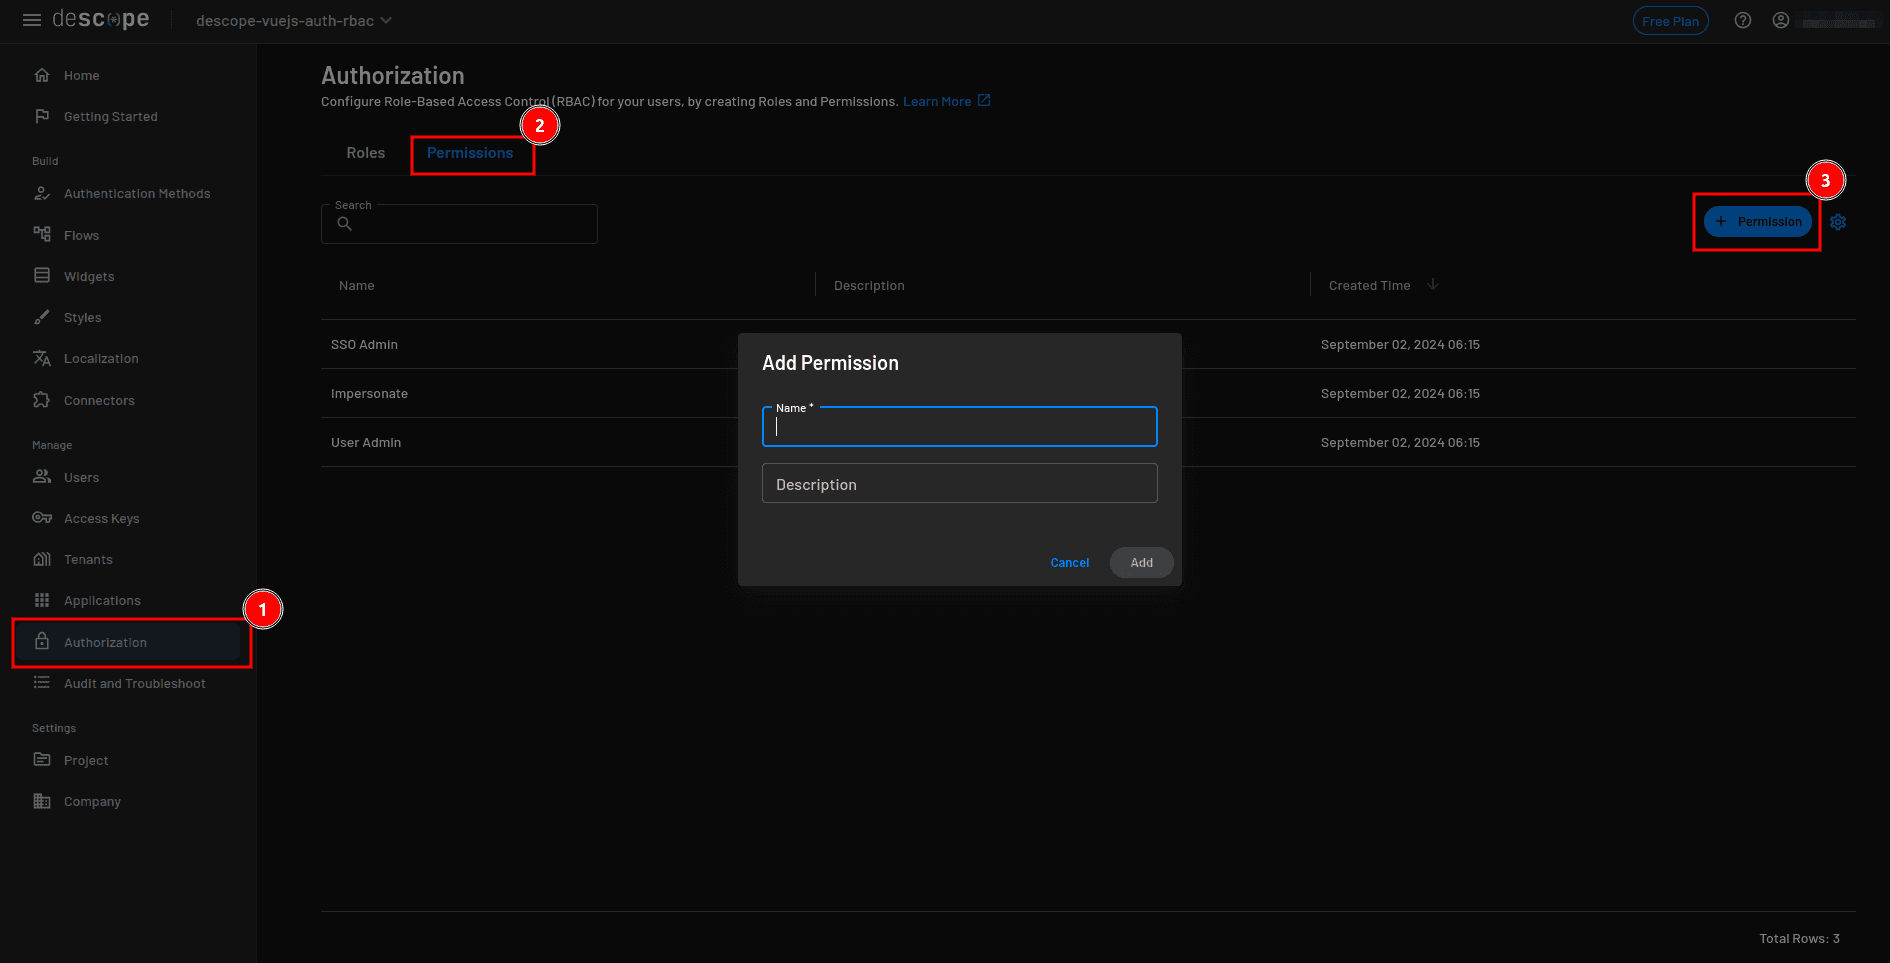Select the Permissions tab
This screenshot has height=963, width=1890.
pyautogui.click(x=469, y=153)
